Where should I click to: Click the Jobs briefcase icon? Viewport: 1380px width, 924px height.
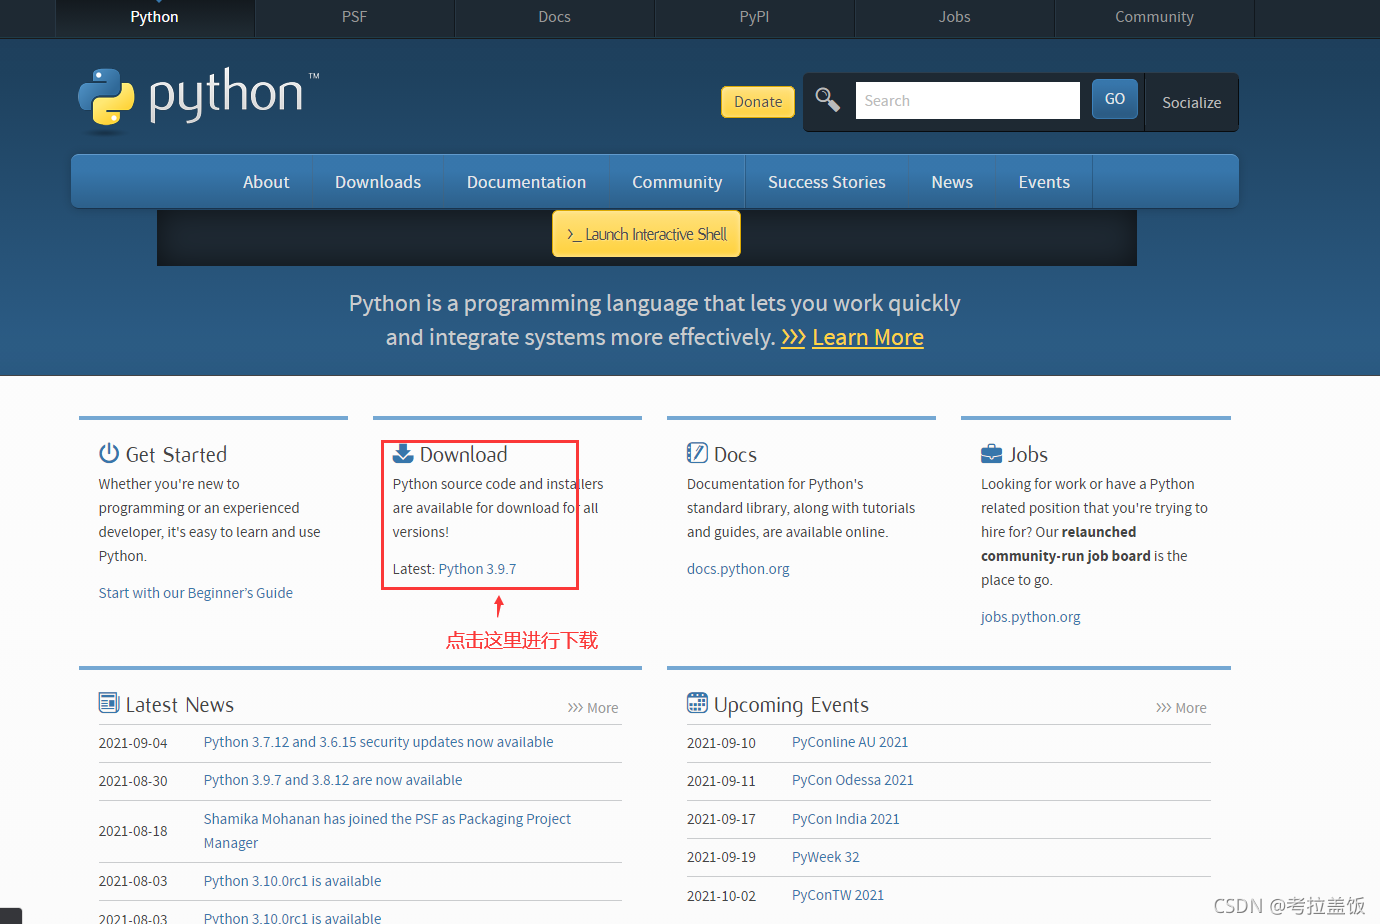click(991, 454)
